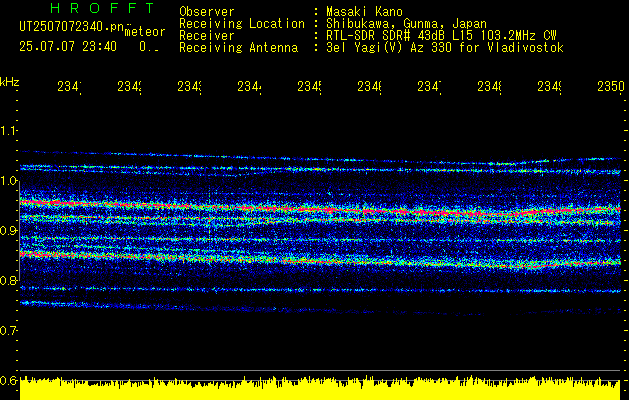
Task: Select the filename UT2507072340.pn text
Action: point(72,26)
